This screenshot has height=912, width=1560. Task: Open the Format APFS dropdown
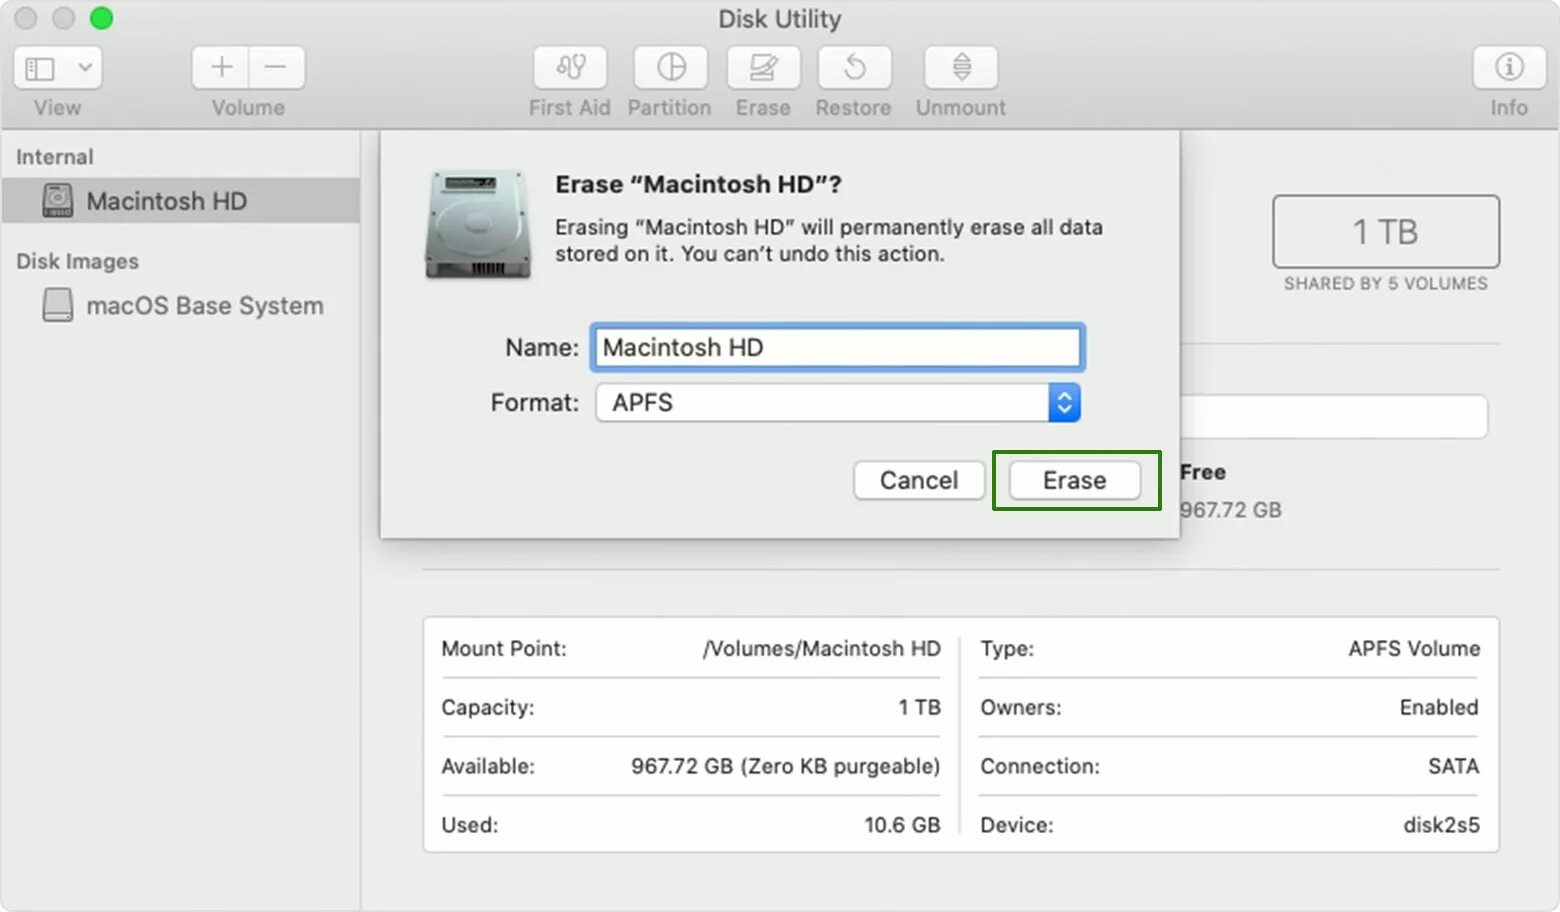tap(838, 403)
